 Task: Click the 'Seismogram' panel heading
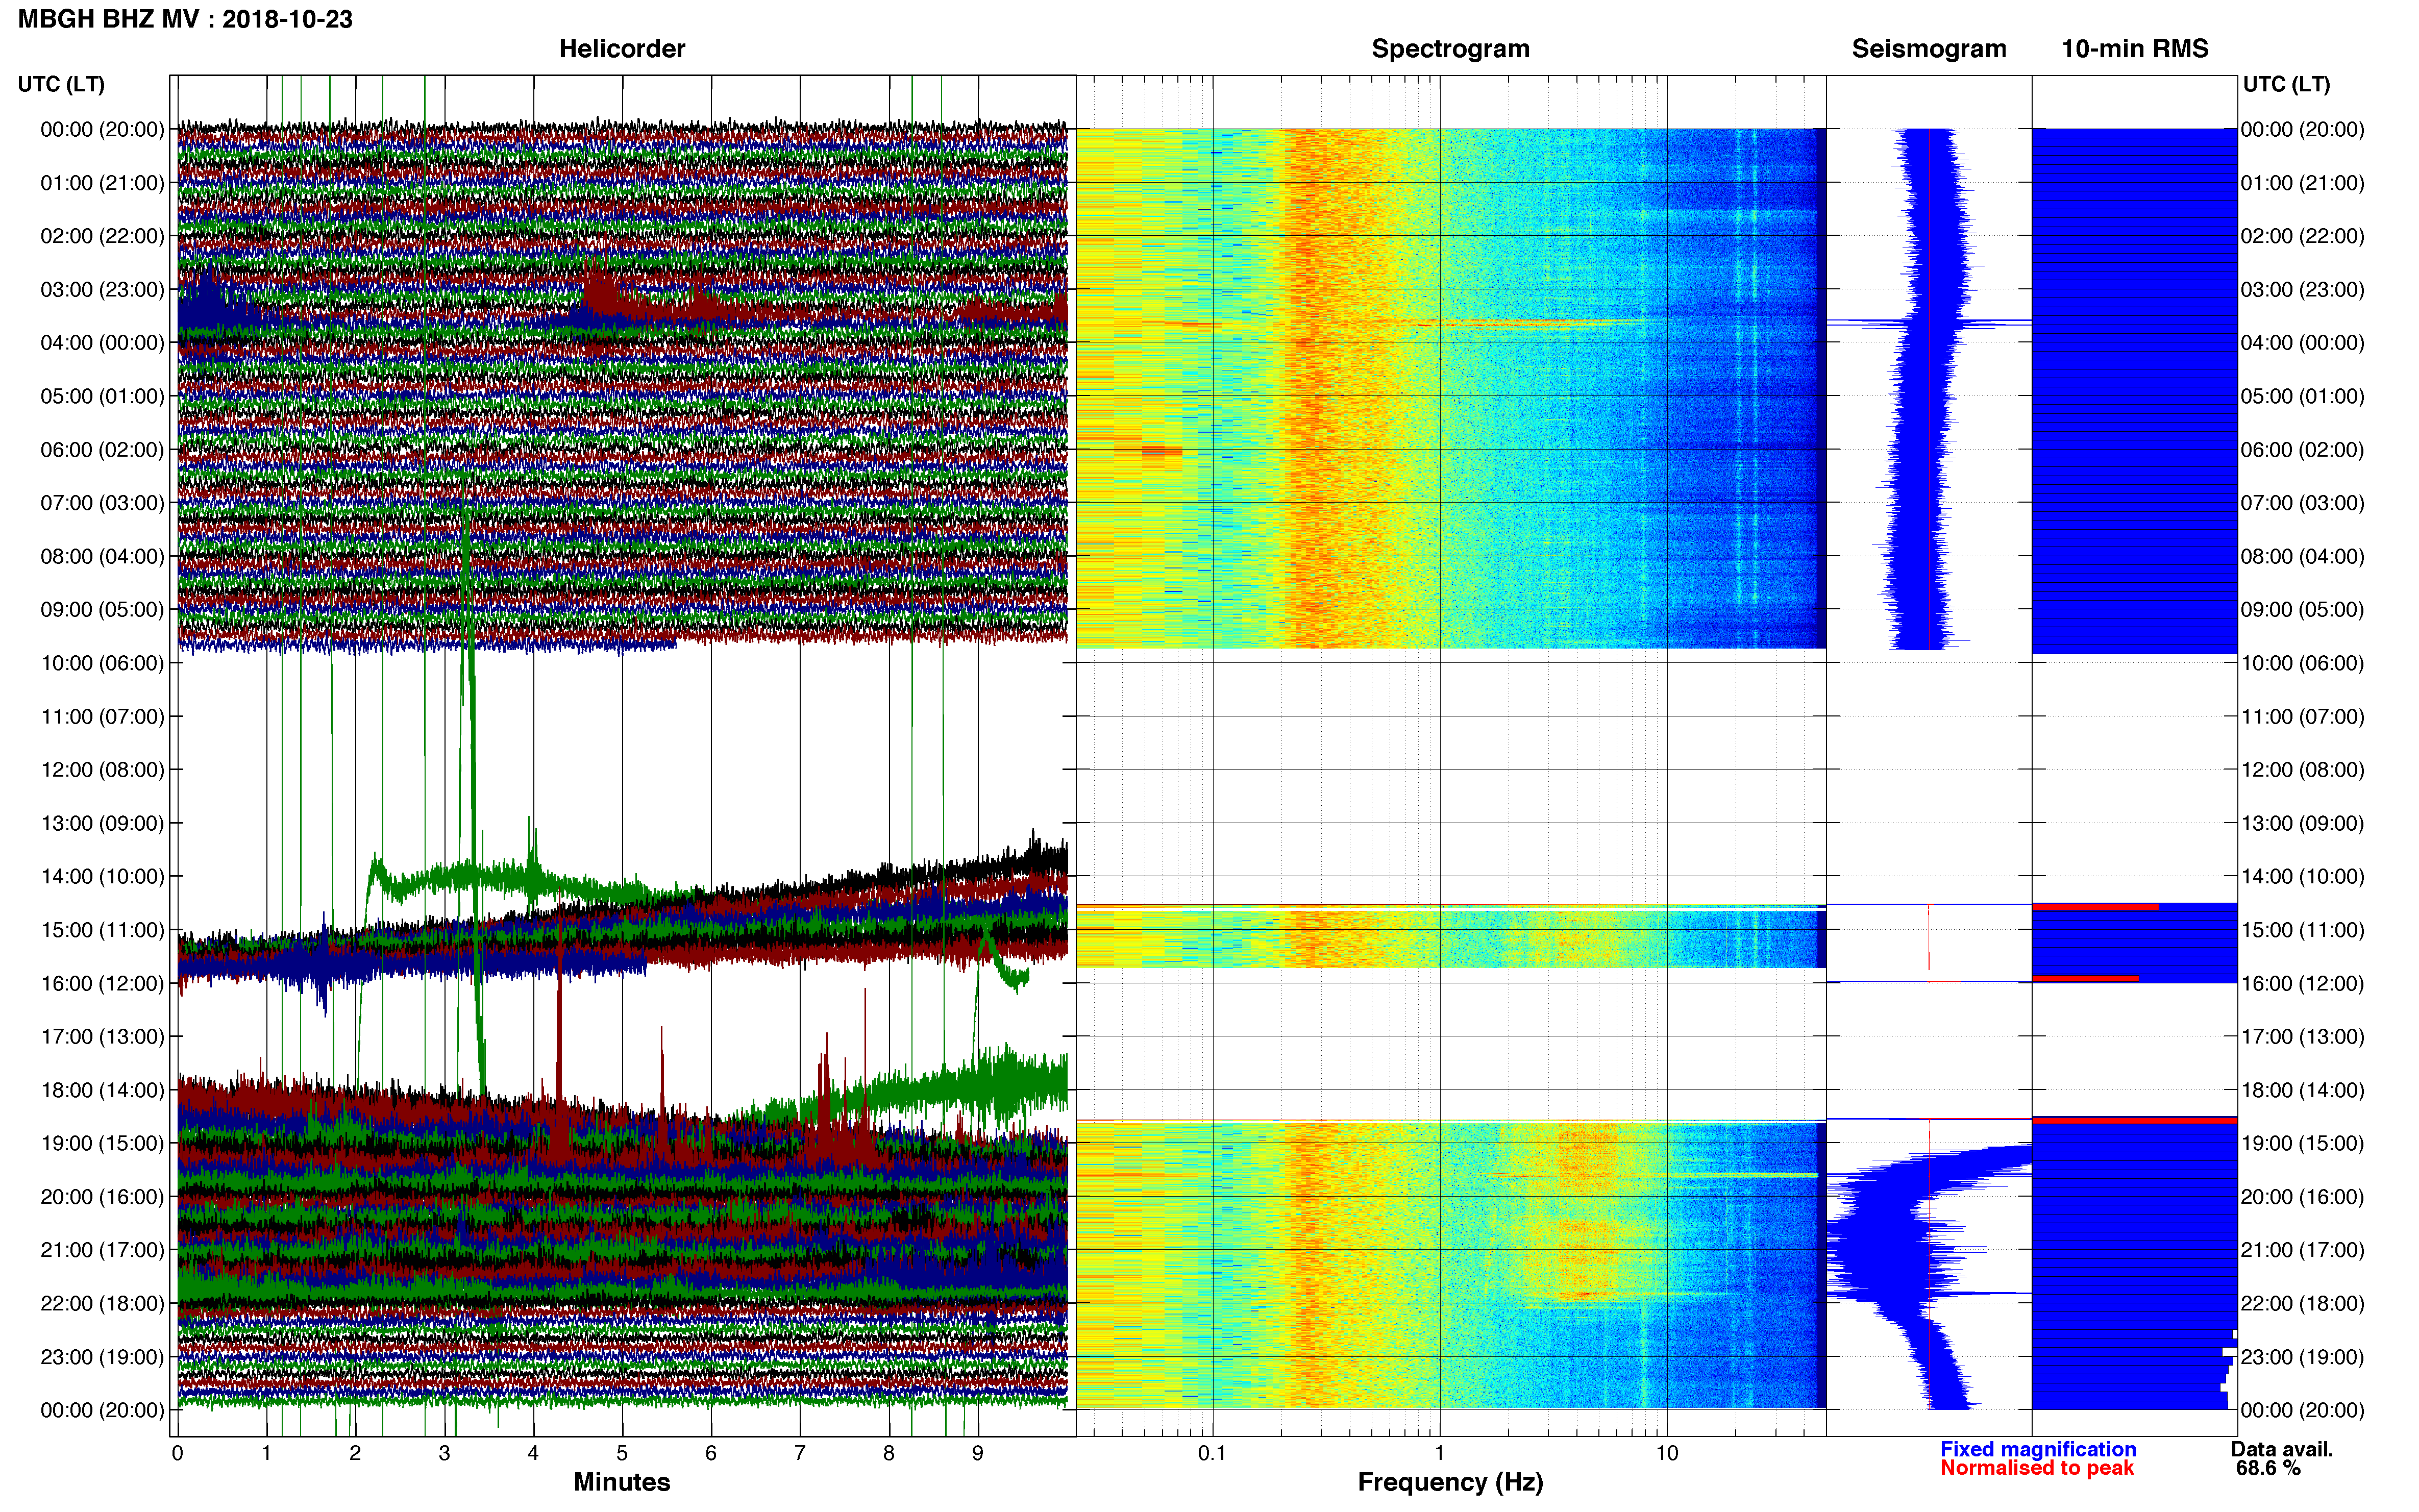(x=1928, y=48)
